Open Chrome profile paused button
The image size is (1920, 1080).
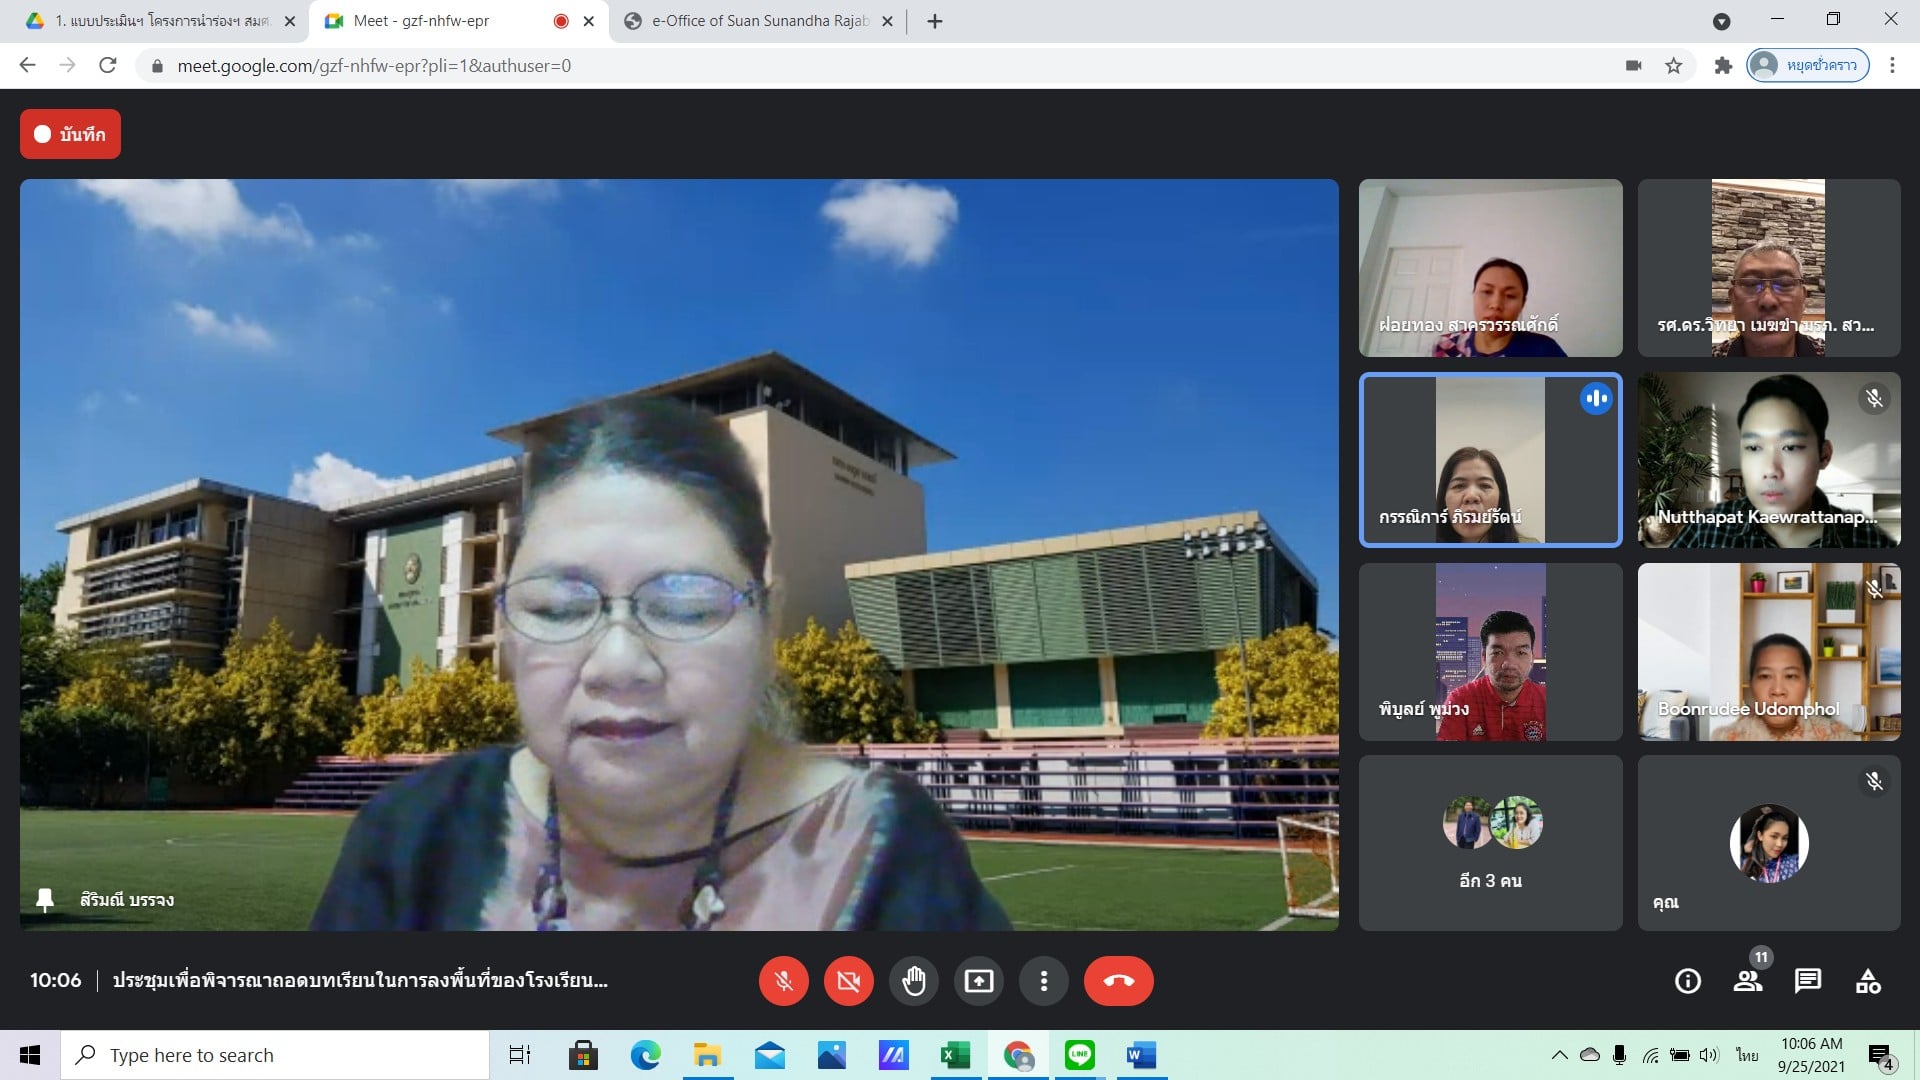tap(1807, 66)
